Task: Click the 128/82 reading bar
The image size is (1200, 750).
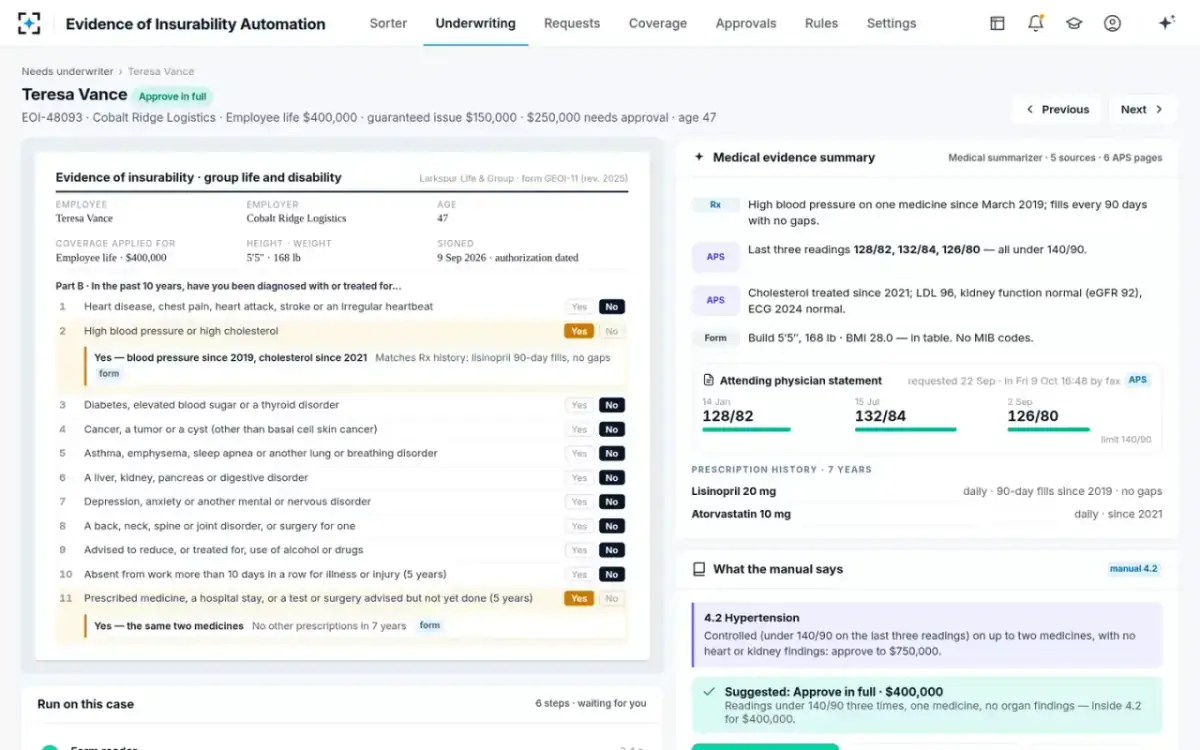Action: (747, 429)
